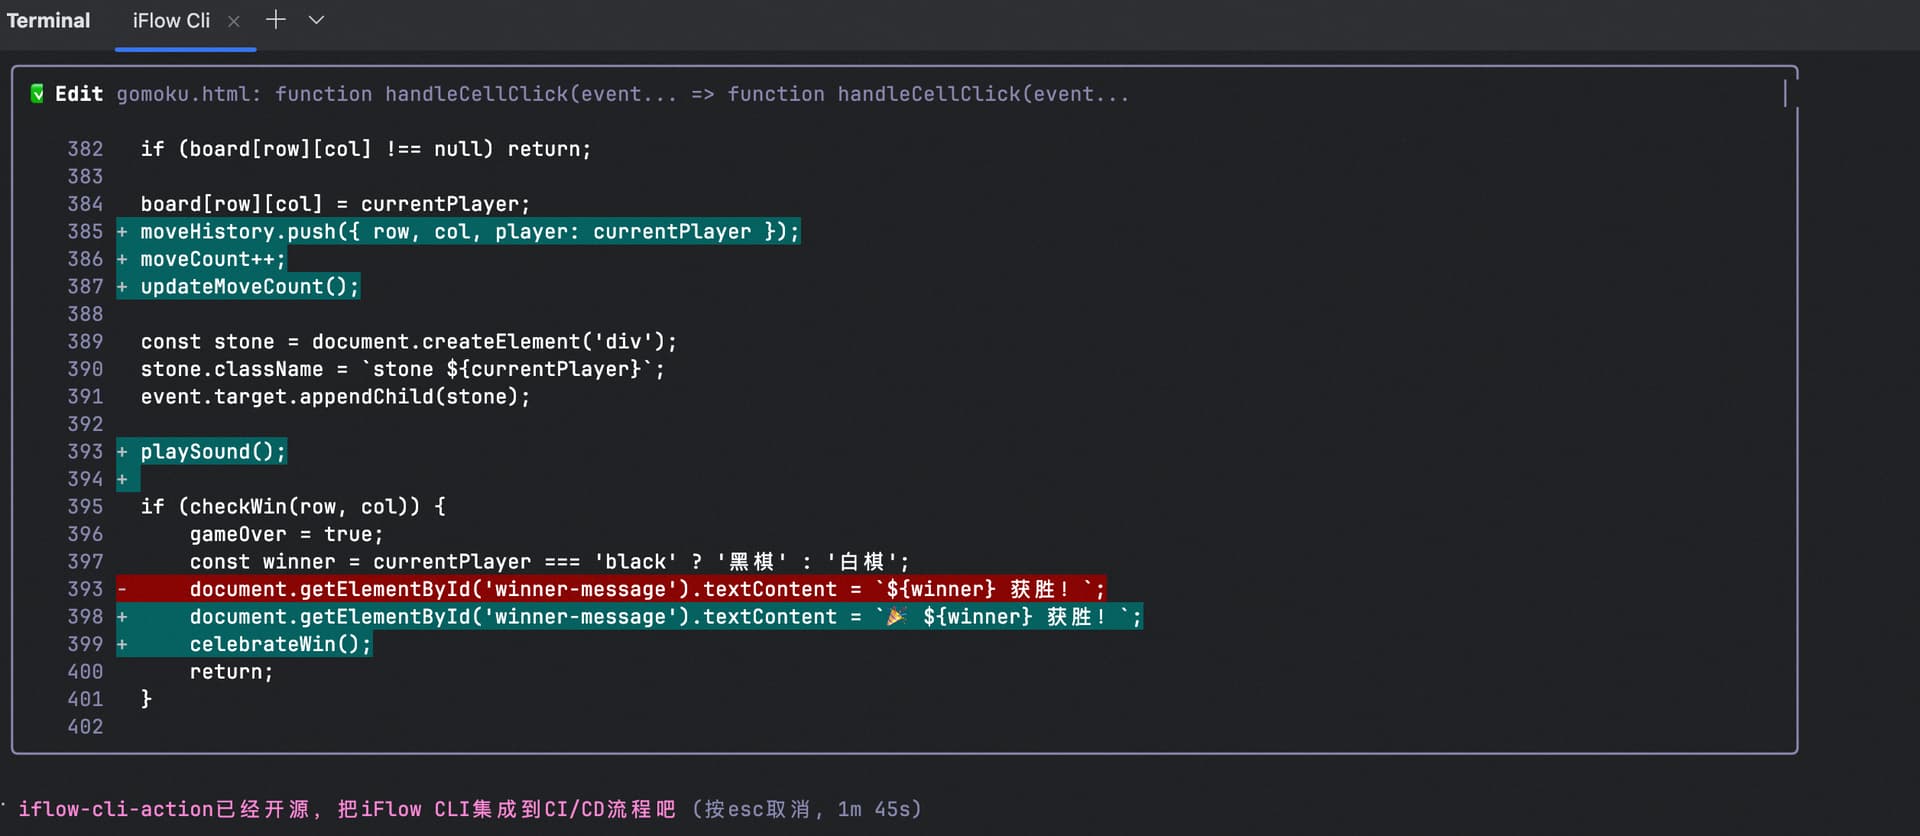Click the if checkWin(row, col) line
The height and width of the screenshot is (836, 1920).
tap(293, 507)
